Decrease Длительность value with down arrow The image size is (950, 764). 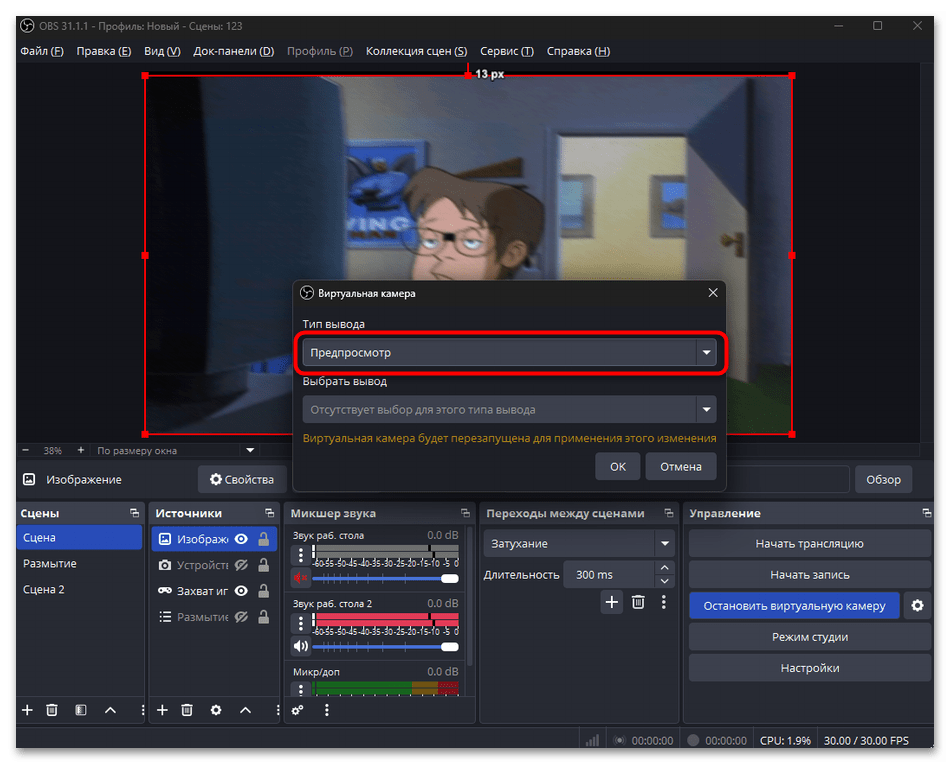[x=665, y=581]
